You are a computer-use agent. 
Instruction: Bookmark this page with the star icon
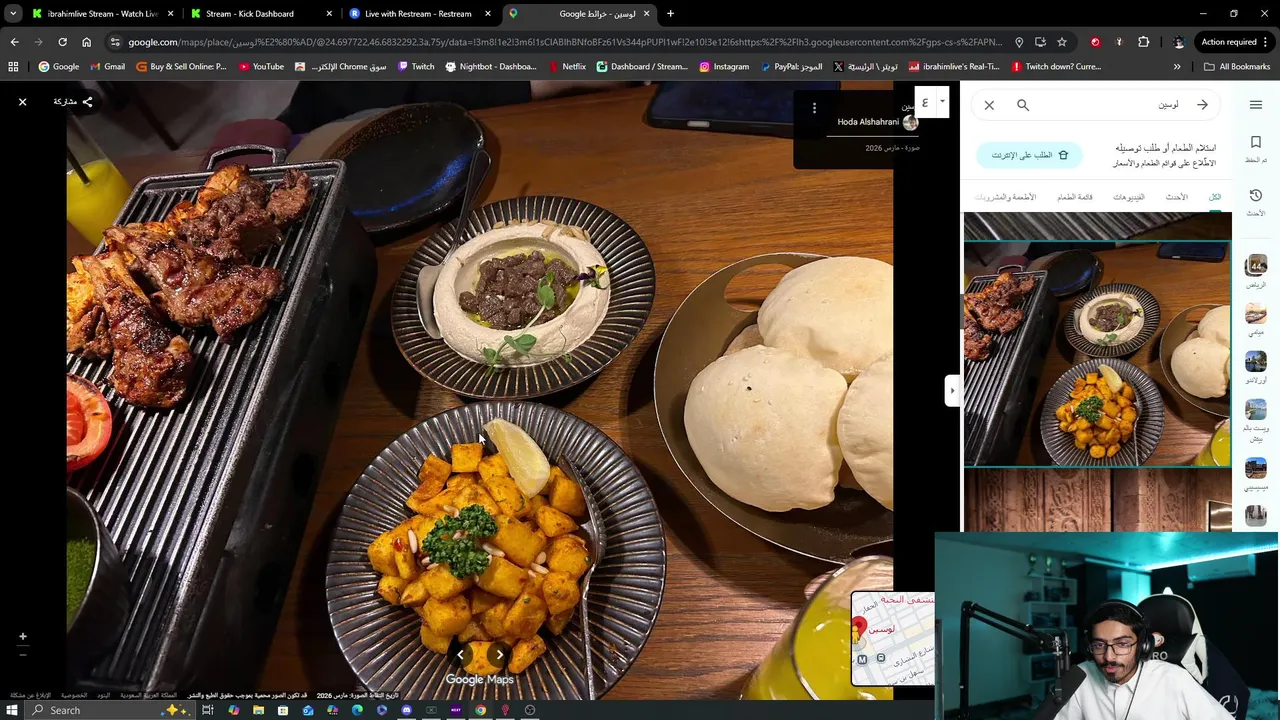pos(1061,42)
